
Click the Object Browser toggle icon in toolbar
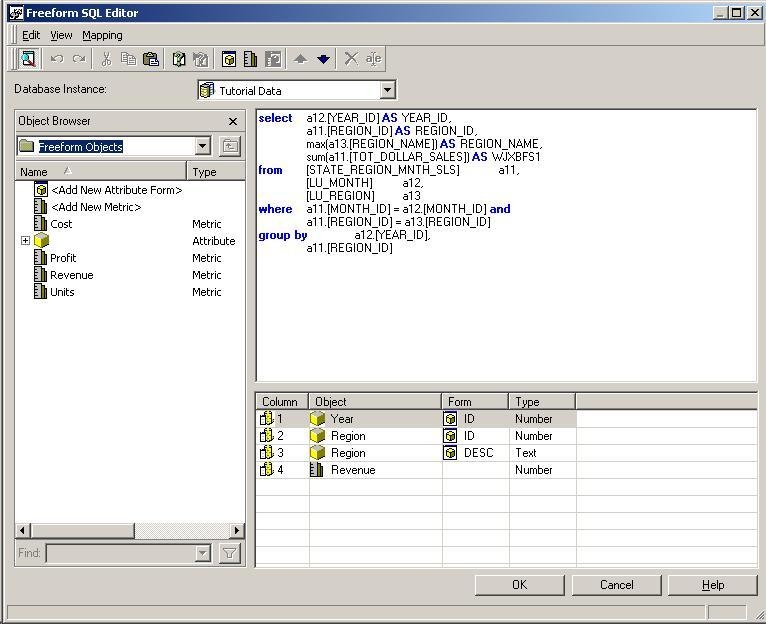tap(28, 59)
